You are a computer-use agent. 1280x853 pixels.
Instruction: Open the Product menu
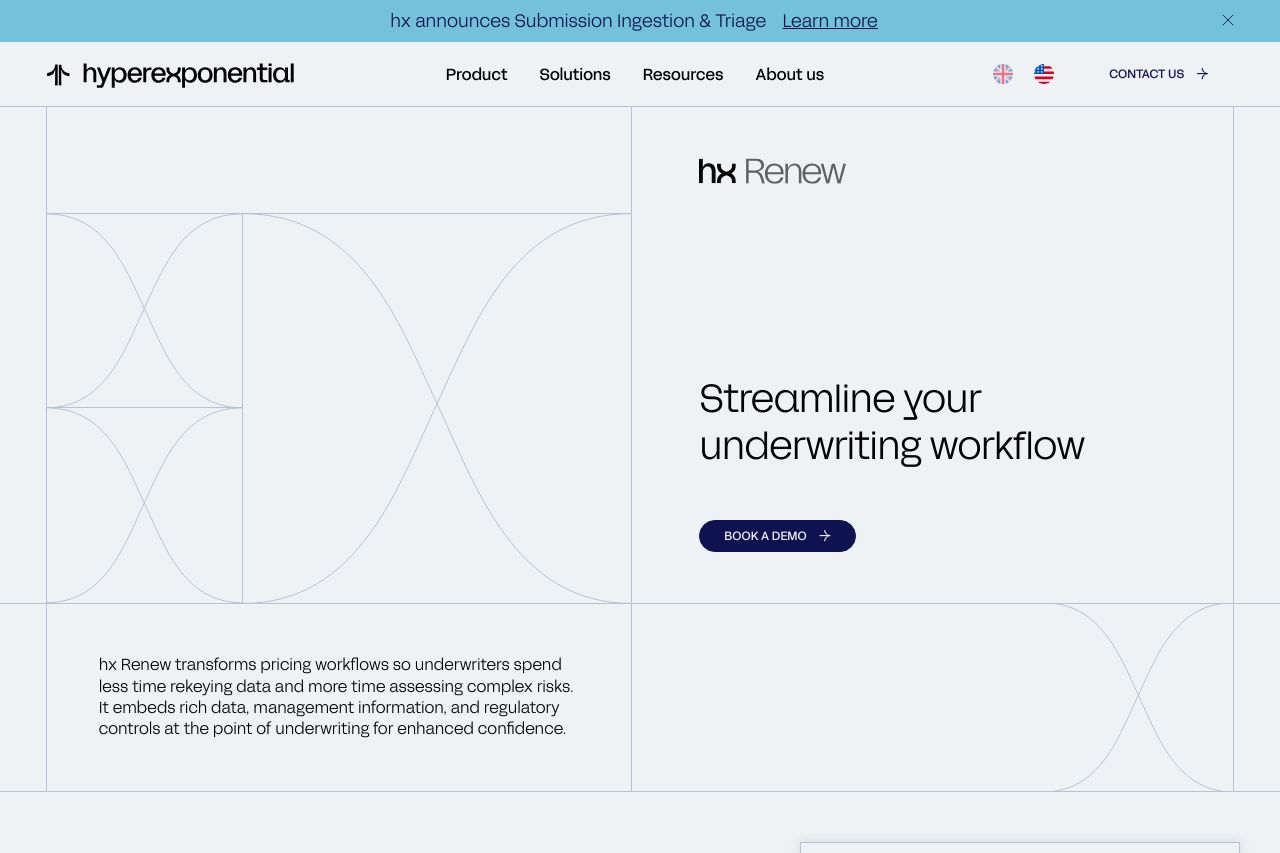click(476, 74)
